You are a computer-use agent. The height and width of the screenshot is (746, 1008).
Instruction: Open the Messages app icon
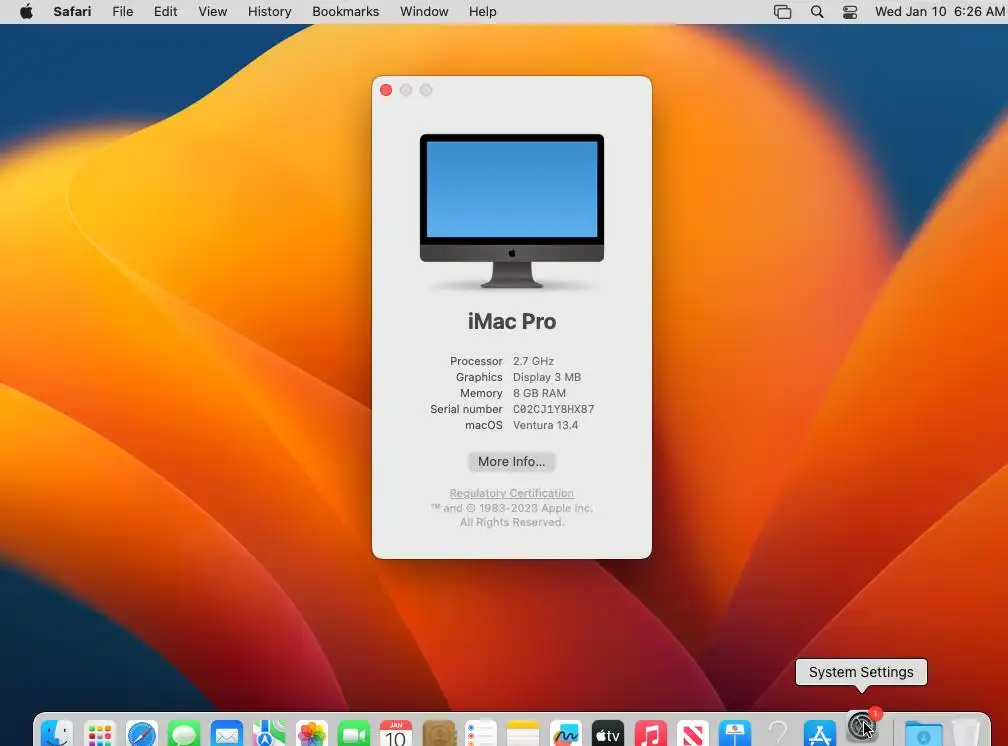click(184, 734)
